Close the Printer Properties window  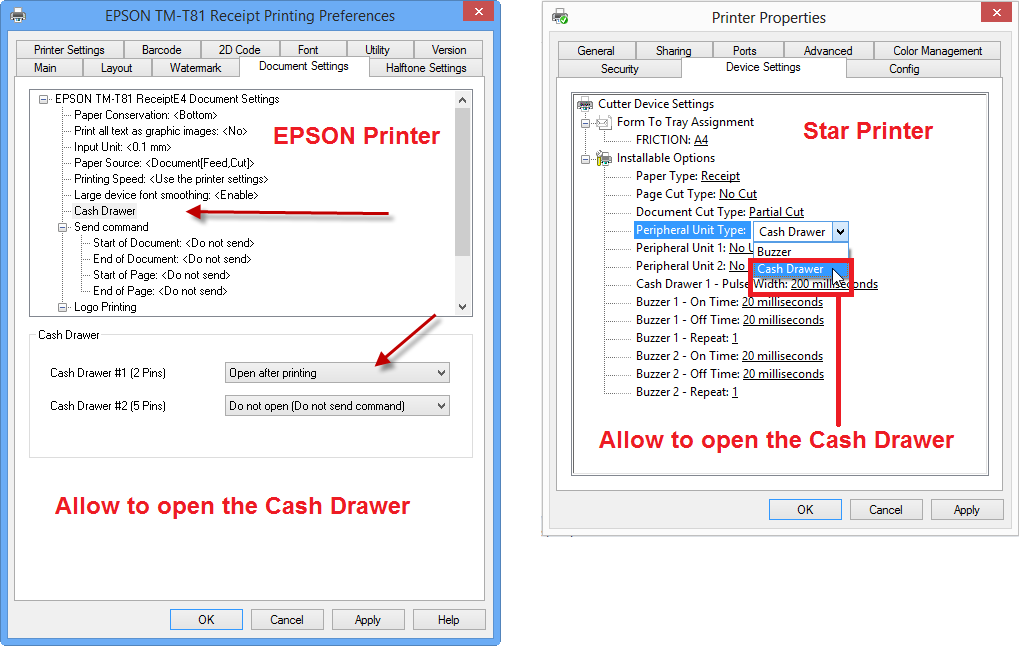click(x=997, y=12)
